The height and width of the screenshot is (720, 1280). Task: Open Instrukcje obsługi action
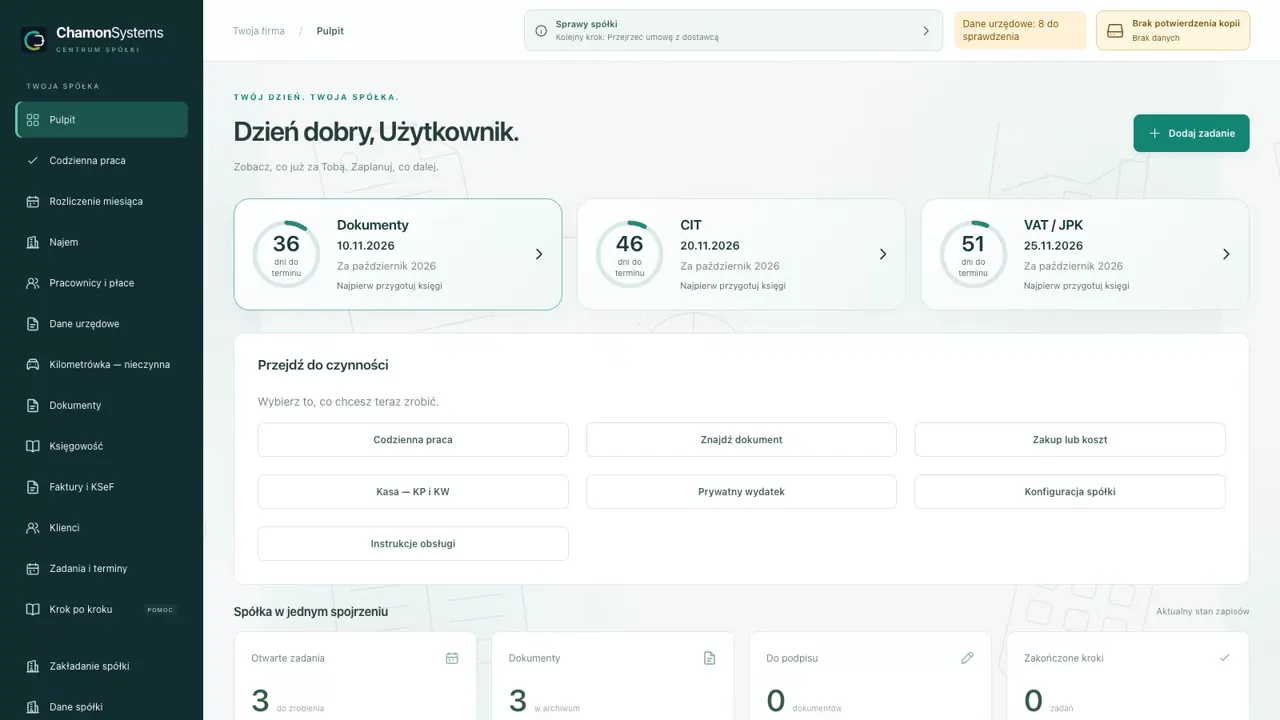(413, 544)
